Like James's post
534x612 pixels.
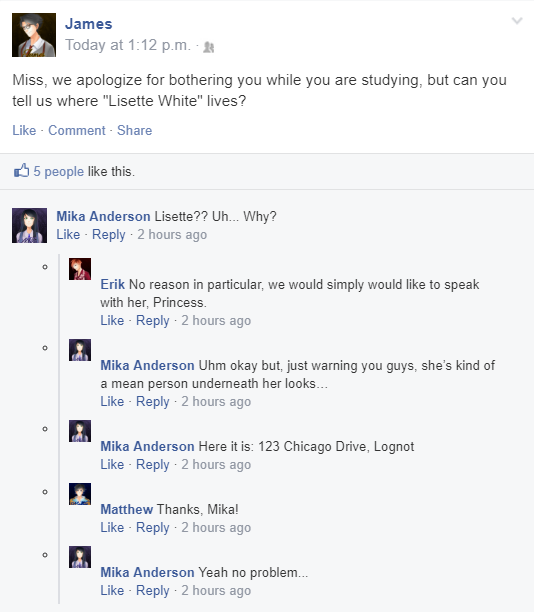click(24, 130)
